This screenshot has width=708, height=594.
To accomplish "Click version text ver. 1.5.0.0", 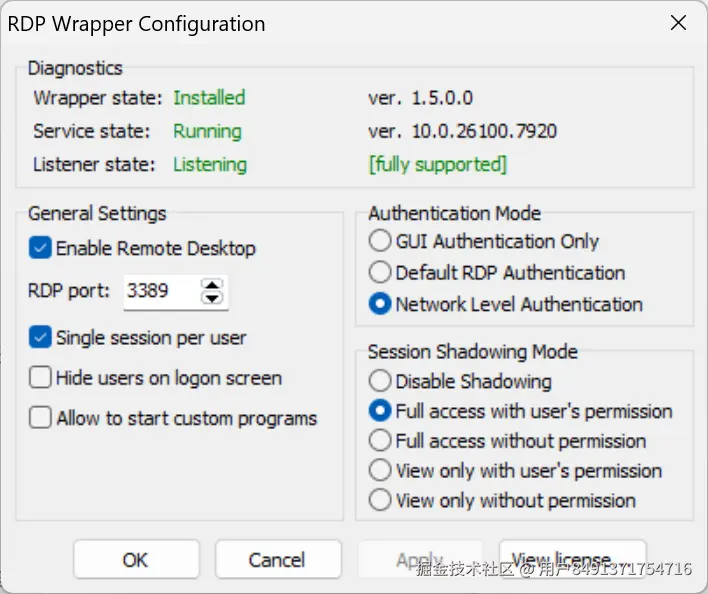I will [421, 98].
